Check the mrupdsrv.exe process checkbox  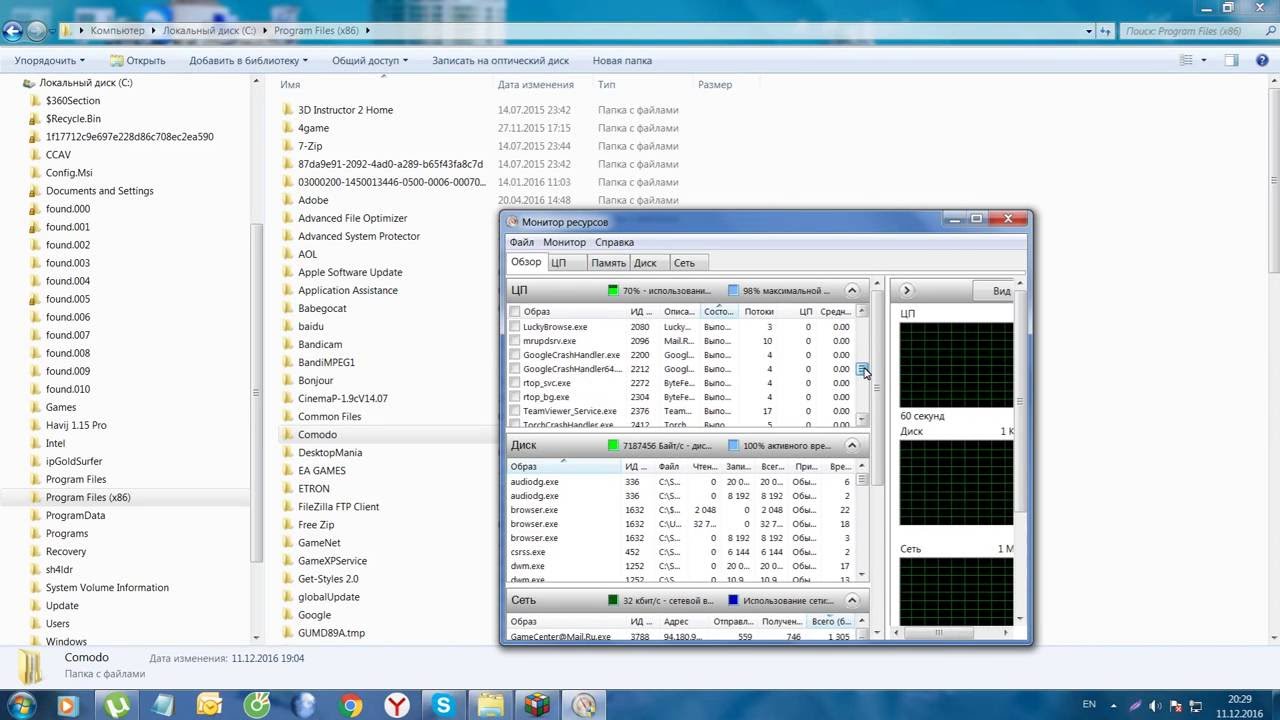point(515,341)
